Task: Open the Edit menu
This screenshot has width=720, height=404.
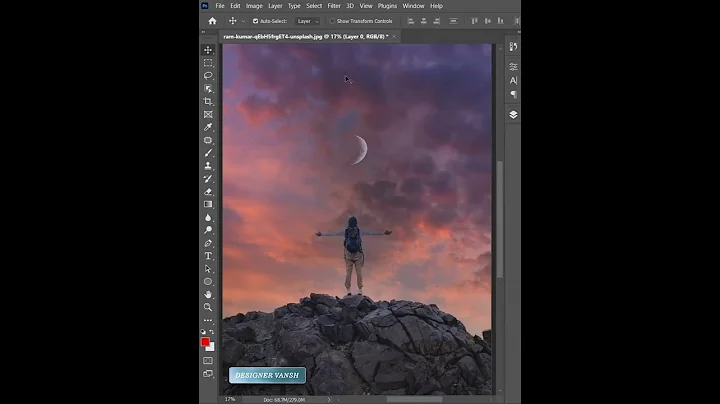Action: 235,6
